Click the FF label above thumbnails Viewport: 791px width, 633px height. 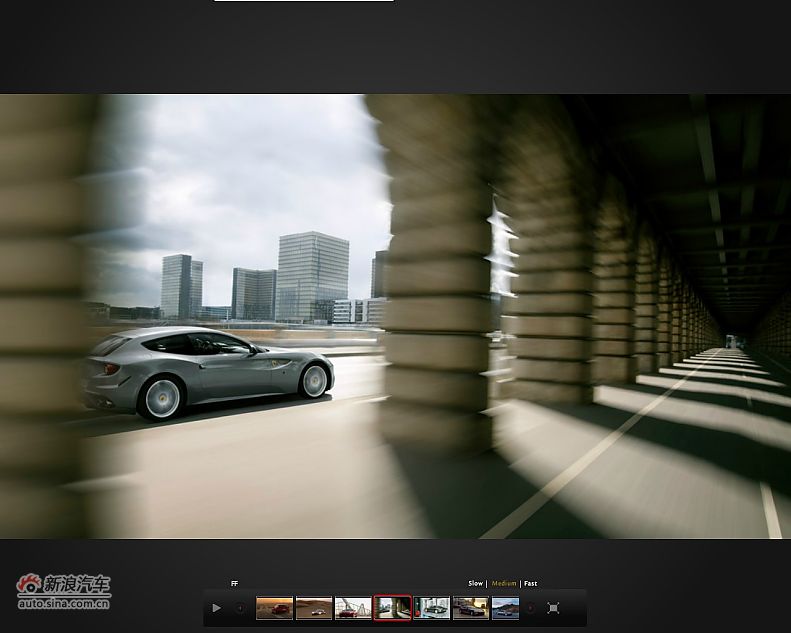tap(235, 583)
